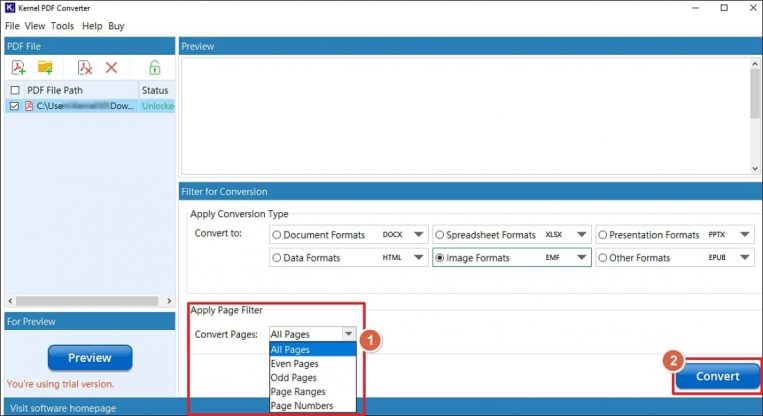The width and height of the screenshot is (763, 416).
Task: Choose Page Ranges from the list
Action: [x=312, y=392]
